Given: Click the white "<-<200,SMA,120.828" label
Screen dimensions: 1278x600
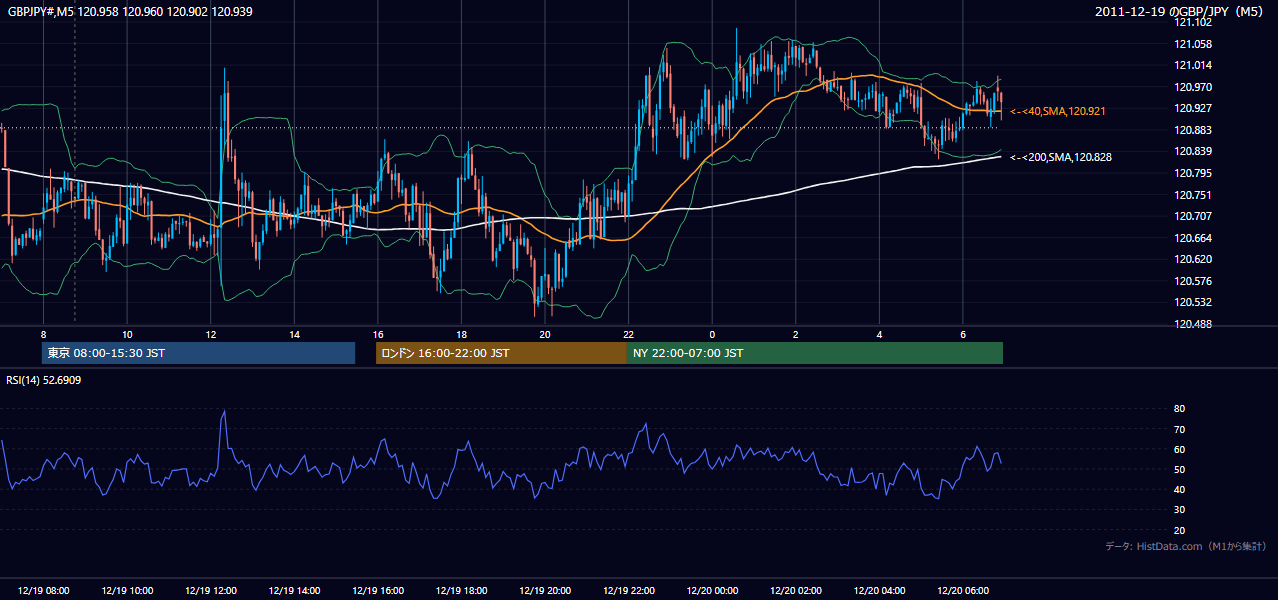Looking at the screenshot, I should coord(1061,157).
